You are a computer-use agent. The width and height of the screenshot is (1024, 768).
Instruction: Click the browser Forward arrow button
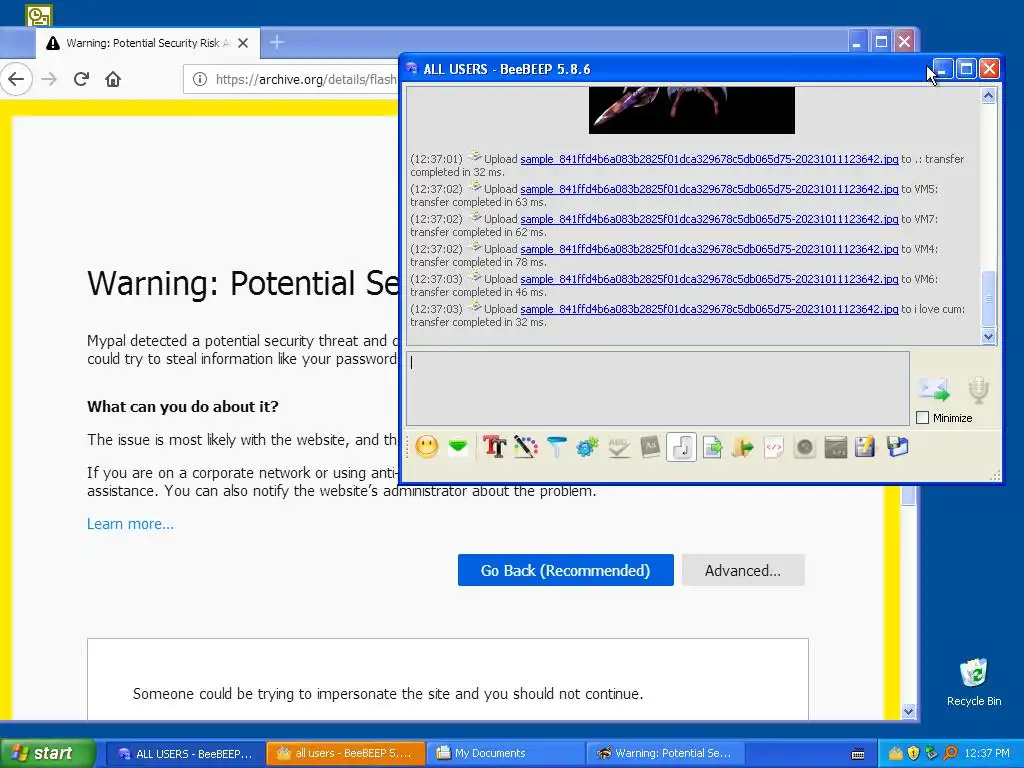(49, 80)
